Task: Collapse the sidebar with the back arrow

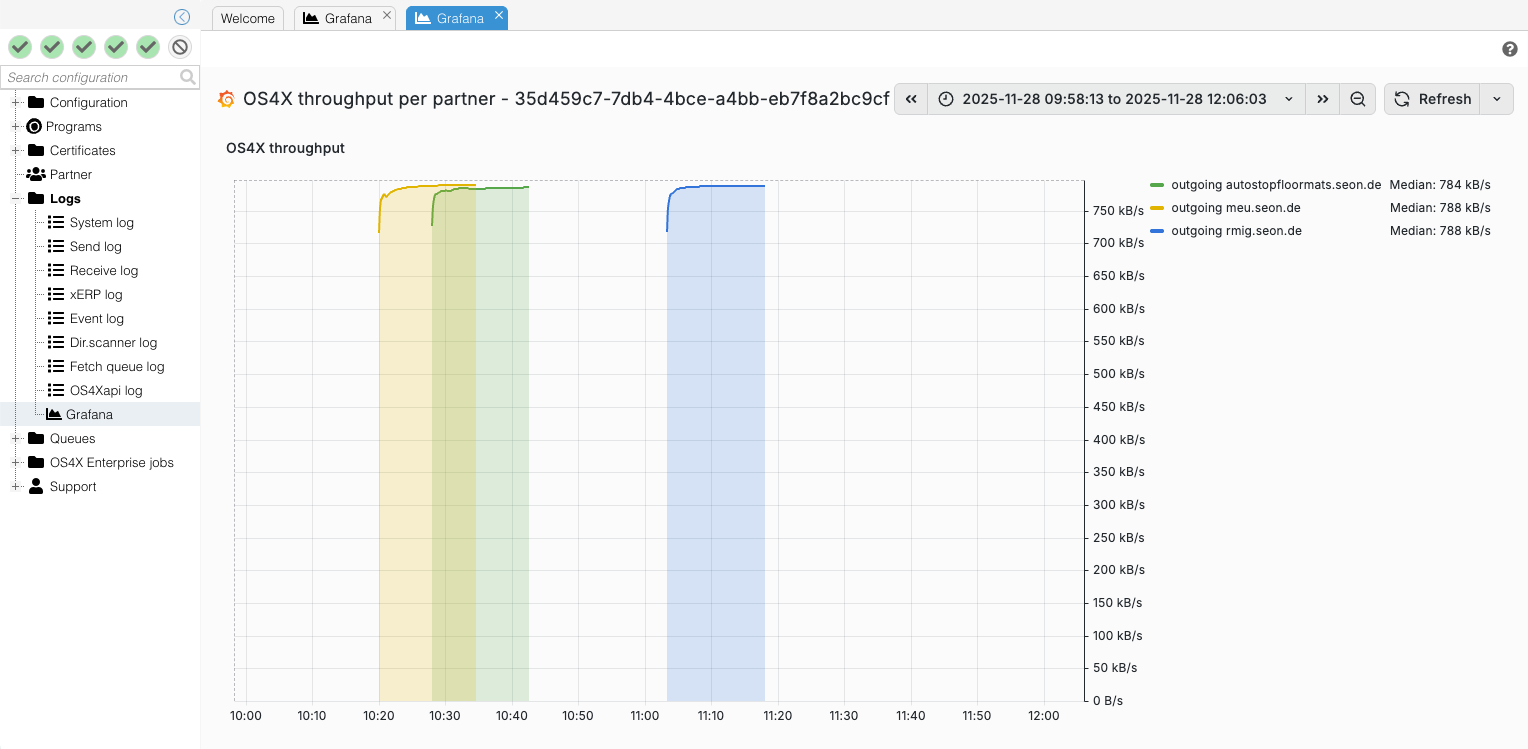Action: pos(181,17)
